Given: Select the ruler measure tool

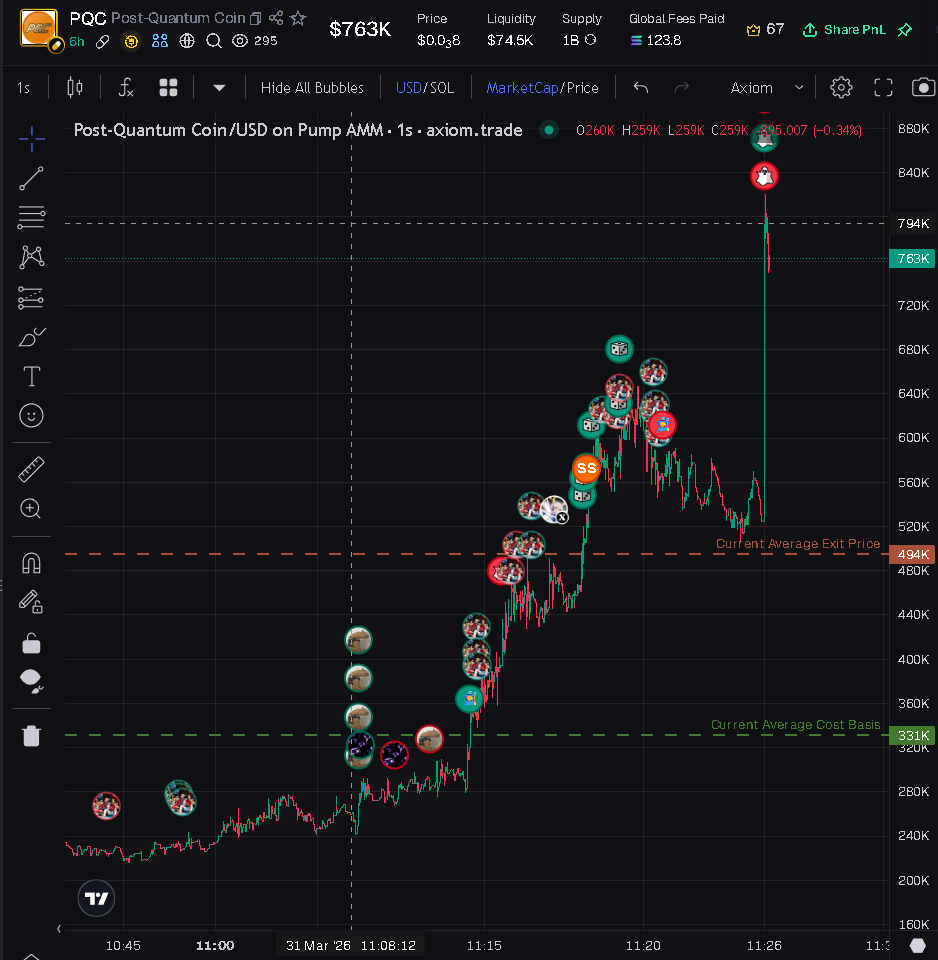Looking at the screenshot, I should tap(31, 470).
